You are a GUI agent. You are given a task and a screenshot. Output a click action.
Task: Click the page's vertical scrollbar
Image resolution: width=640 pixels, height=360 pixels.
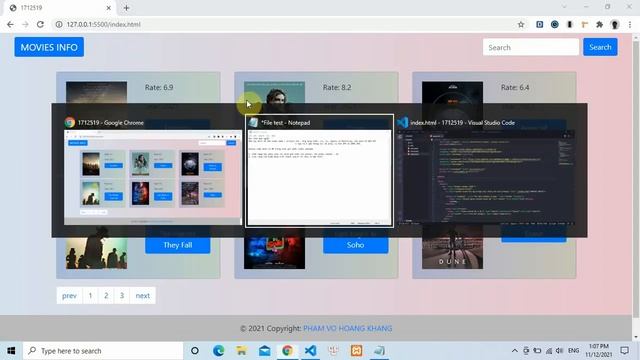[x=636, y=180]
